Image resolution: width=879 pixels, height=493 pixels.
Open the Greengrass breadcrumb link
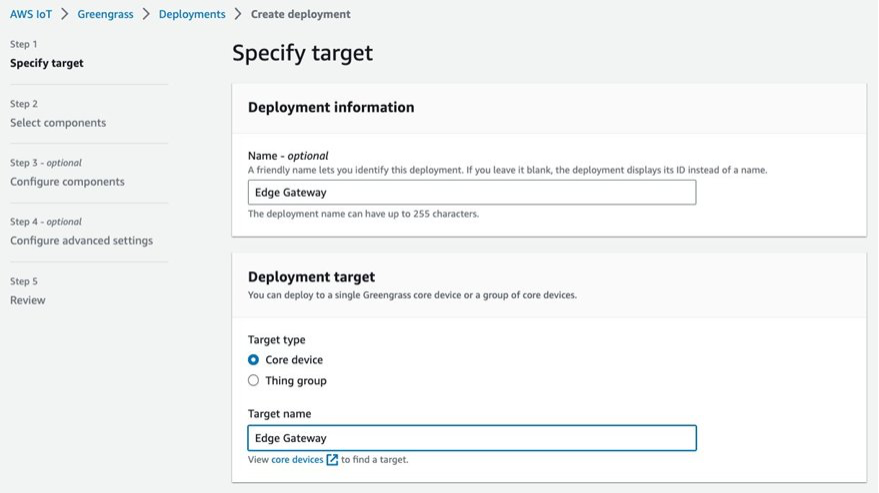[105, 14]
